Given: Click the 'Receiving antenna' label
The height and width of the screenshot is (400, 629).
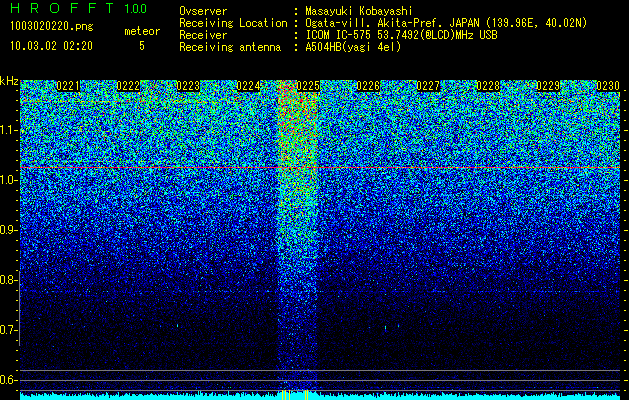Looking at the screenshot, I should pyautogui.click(x=230, y=47).
